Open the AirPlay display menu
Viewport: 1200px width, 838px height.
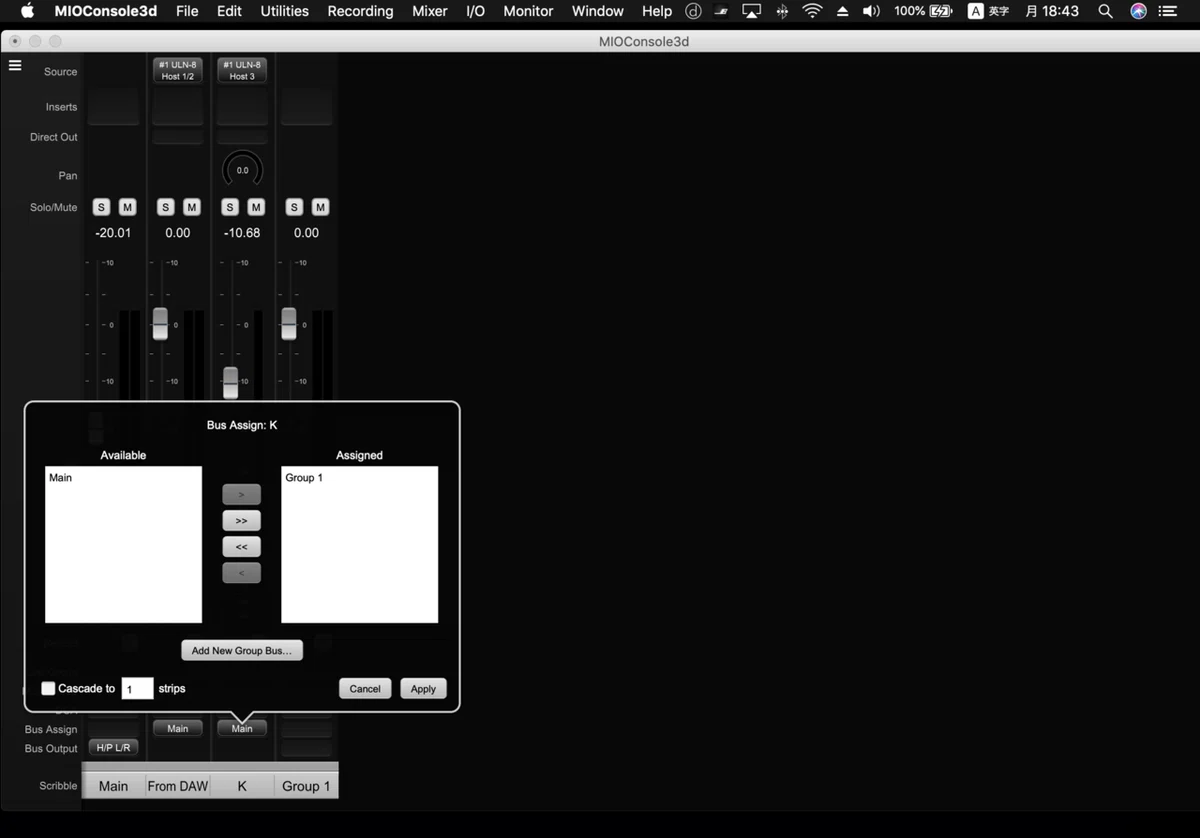coord(751,11)
